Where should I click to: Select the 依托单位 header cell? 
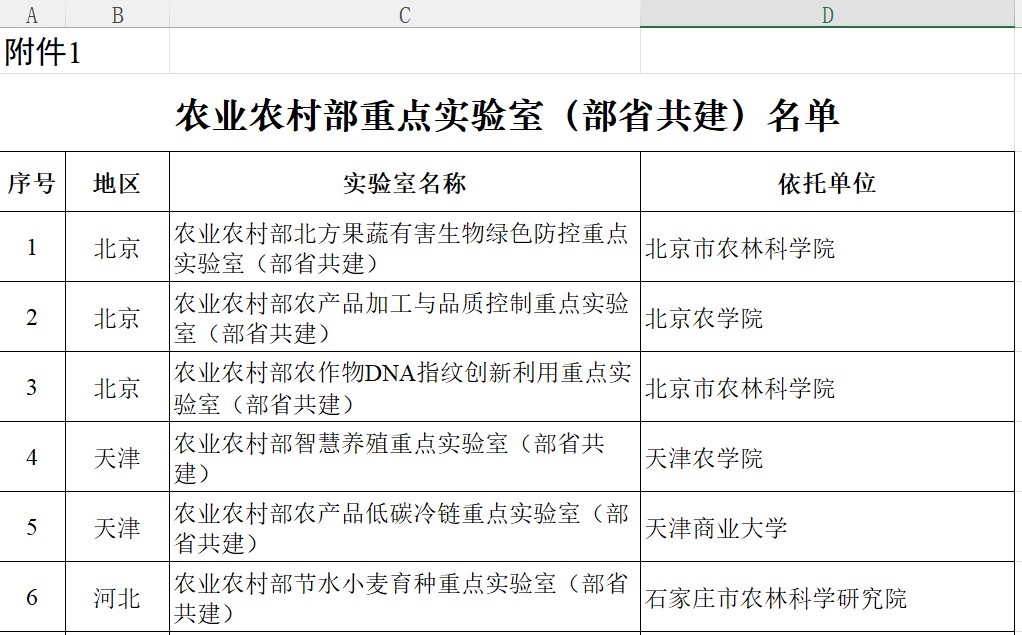(x=827, y=183)
